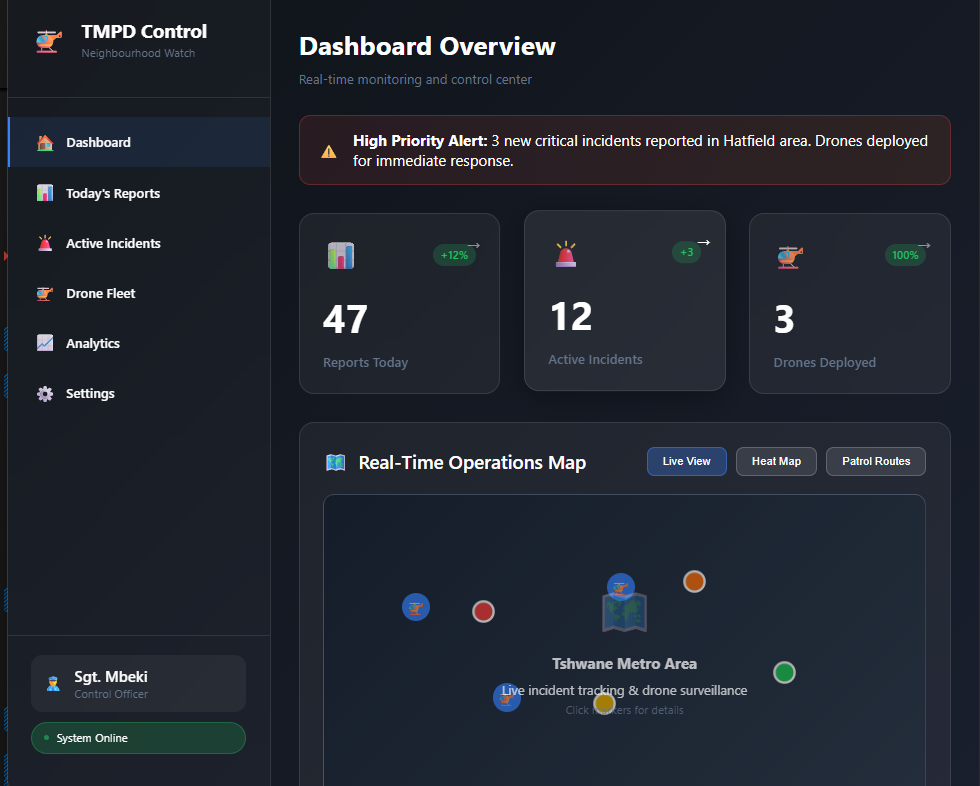Click the Settings gear icon
This screenshot has height=786, width=980.
click(x=45, y=393)
